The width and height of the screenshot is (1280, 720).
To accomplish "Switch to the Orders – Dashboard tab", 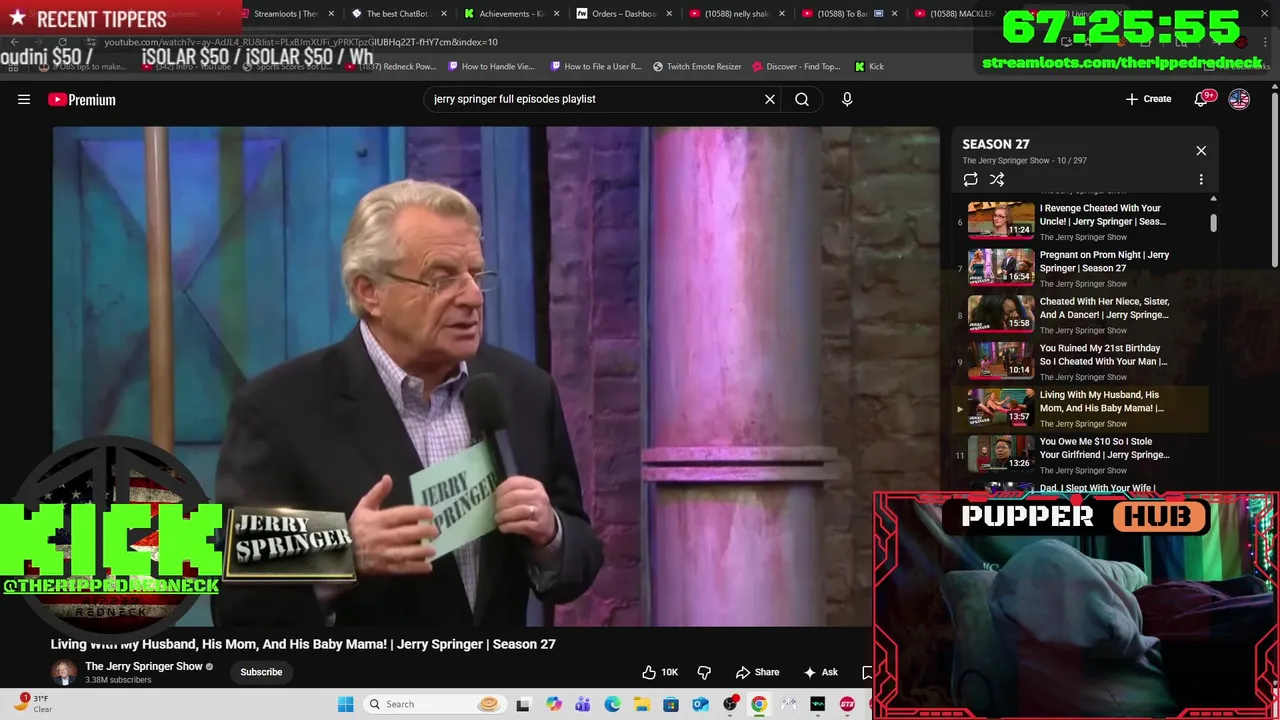I will (624, 14).
